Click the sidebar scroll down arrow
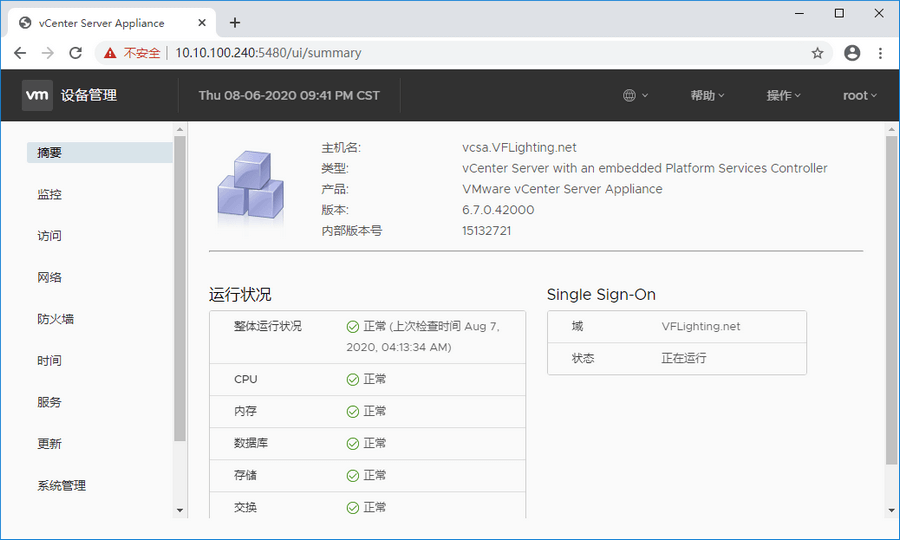 180,510
